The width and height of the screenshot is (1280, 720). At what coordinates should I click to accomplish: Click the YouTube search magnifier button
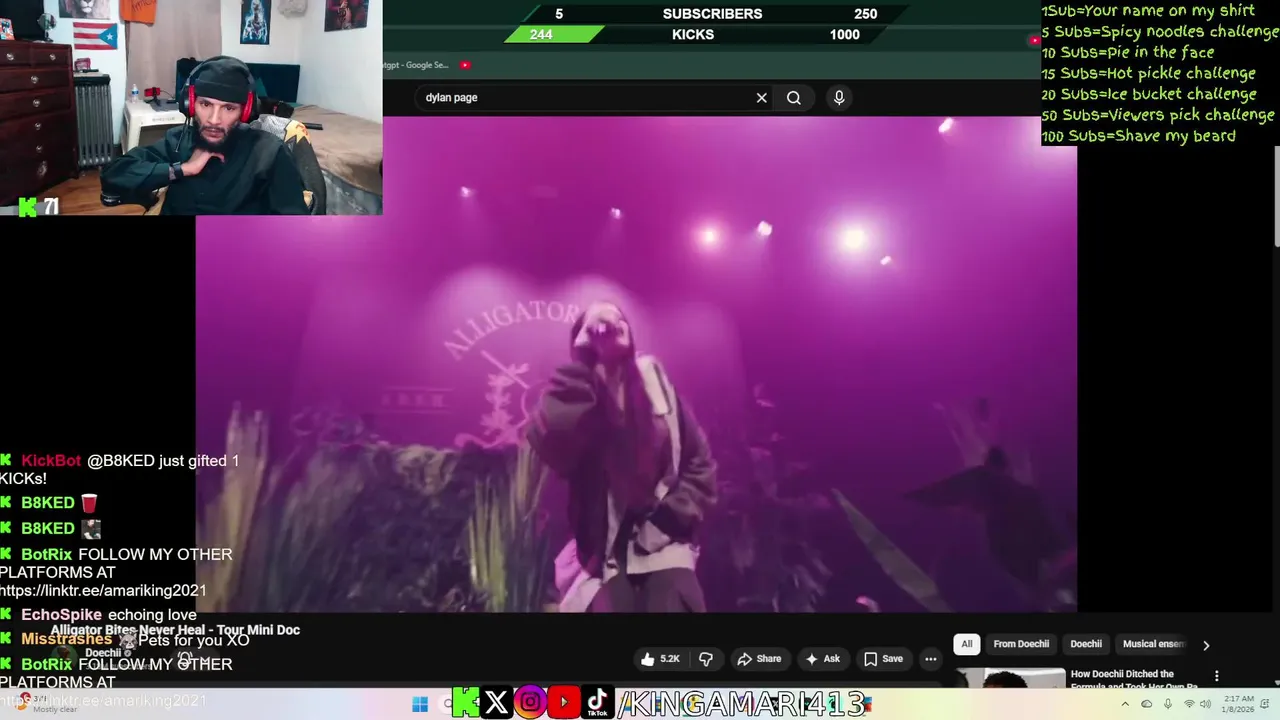pyautogui.click(x=794, y=98)
